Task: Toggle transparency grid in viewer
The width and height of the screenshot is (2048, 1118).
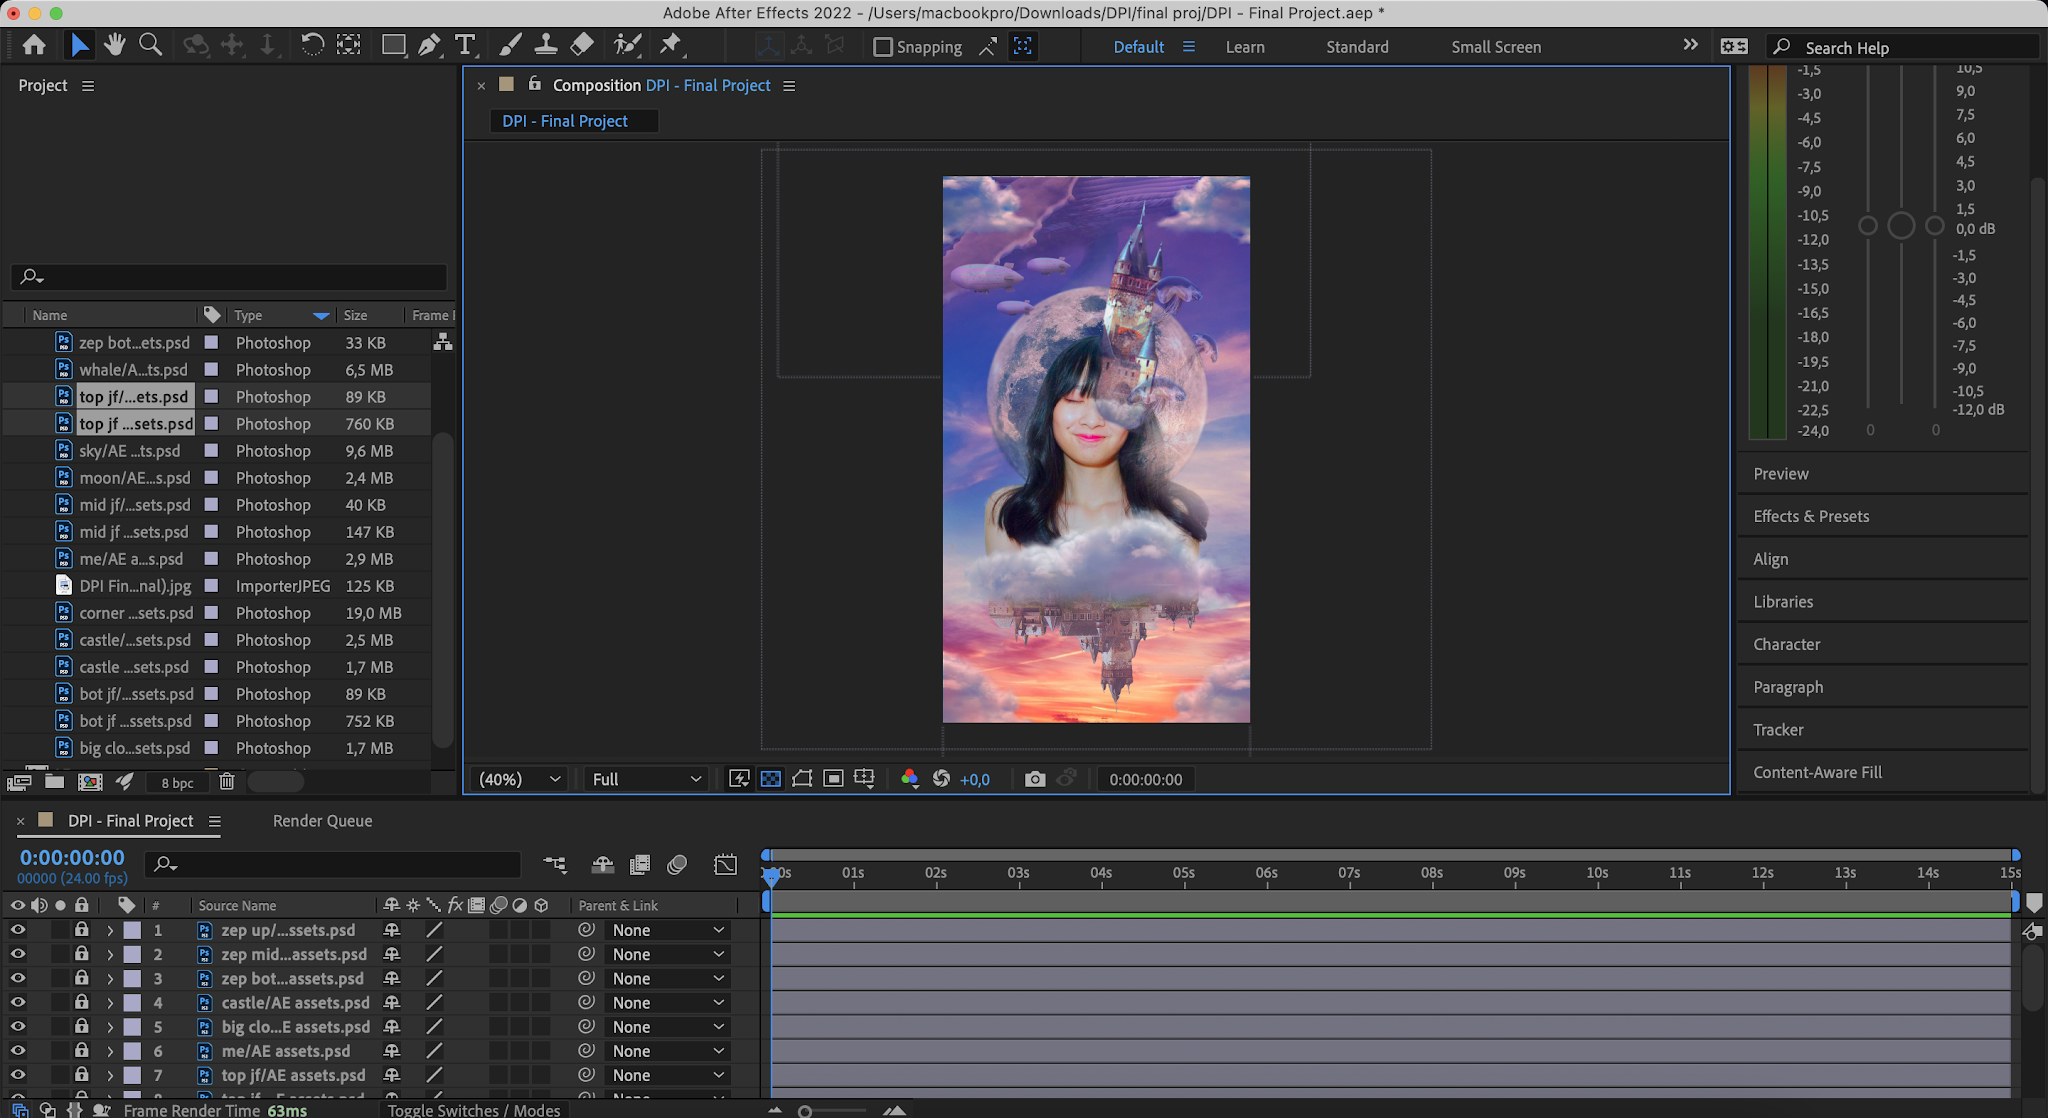Action: click(771, 779)
